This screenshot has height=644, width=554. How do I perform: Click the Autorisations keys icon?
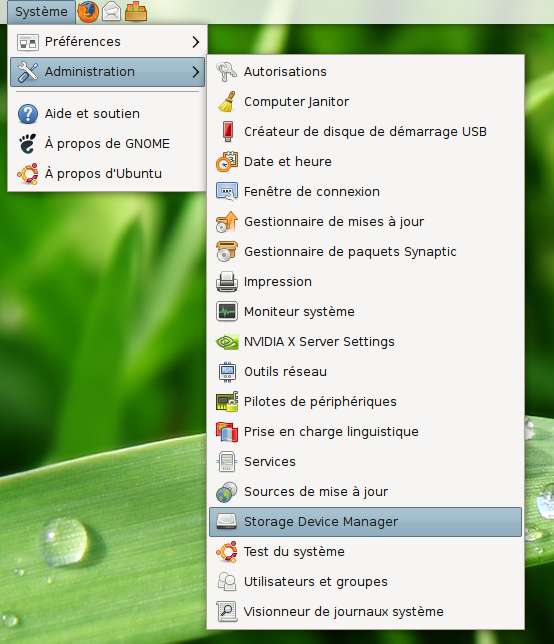227,72
